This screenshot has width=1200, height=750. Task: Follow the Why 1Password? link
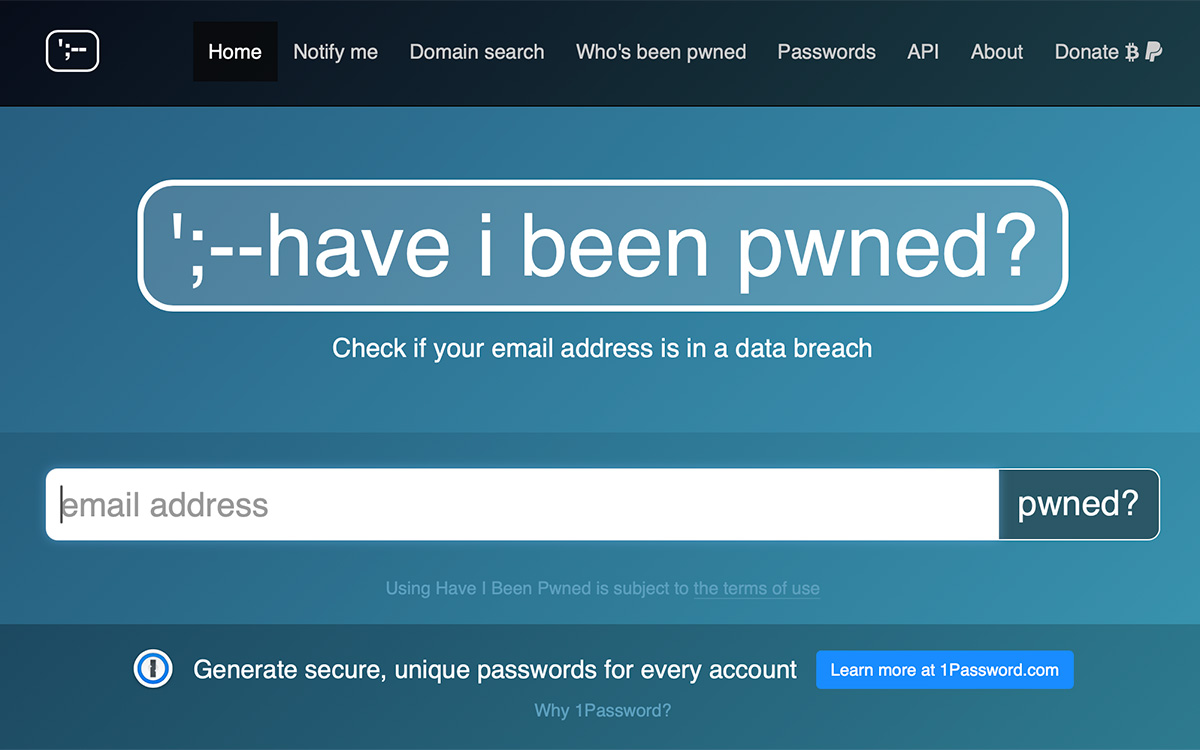(602, 711)
